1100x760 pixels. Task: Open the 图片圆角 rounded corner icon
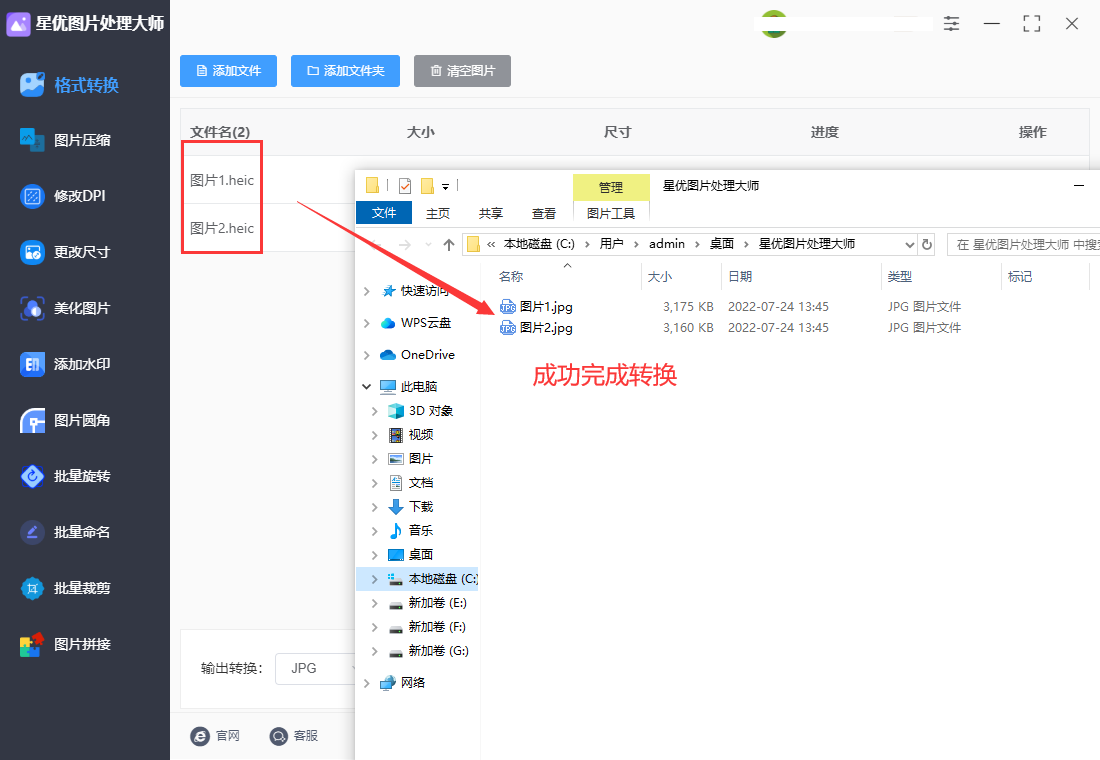pos(32,420)
